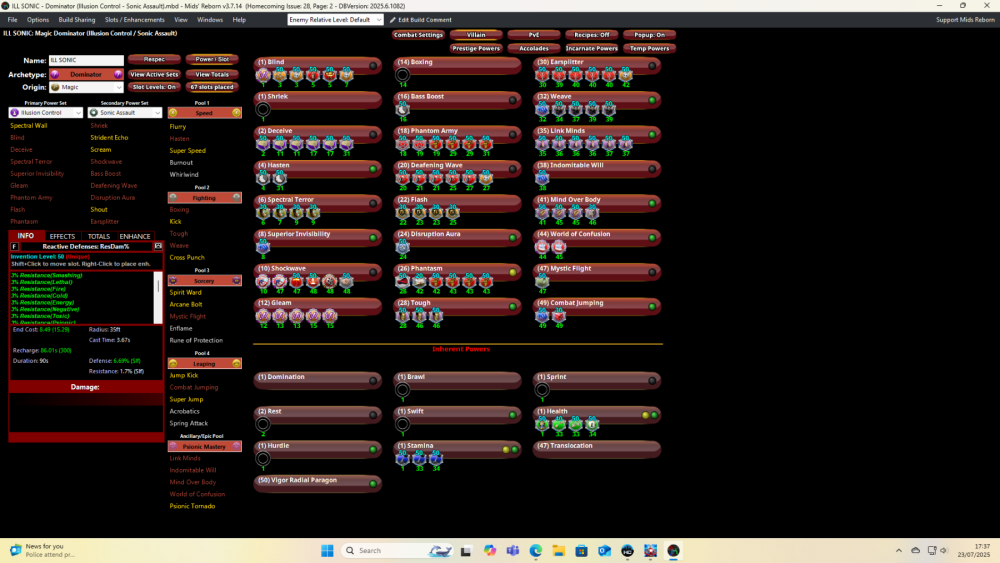Open the Primary Power Set dropdown
Image resolution: width=1000 pixels, height=563 pixels.
click(45, 113)
